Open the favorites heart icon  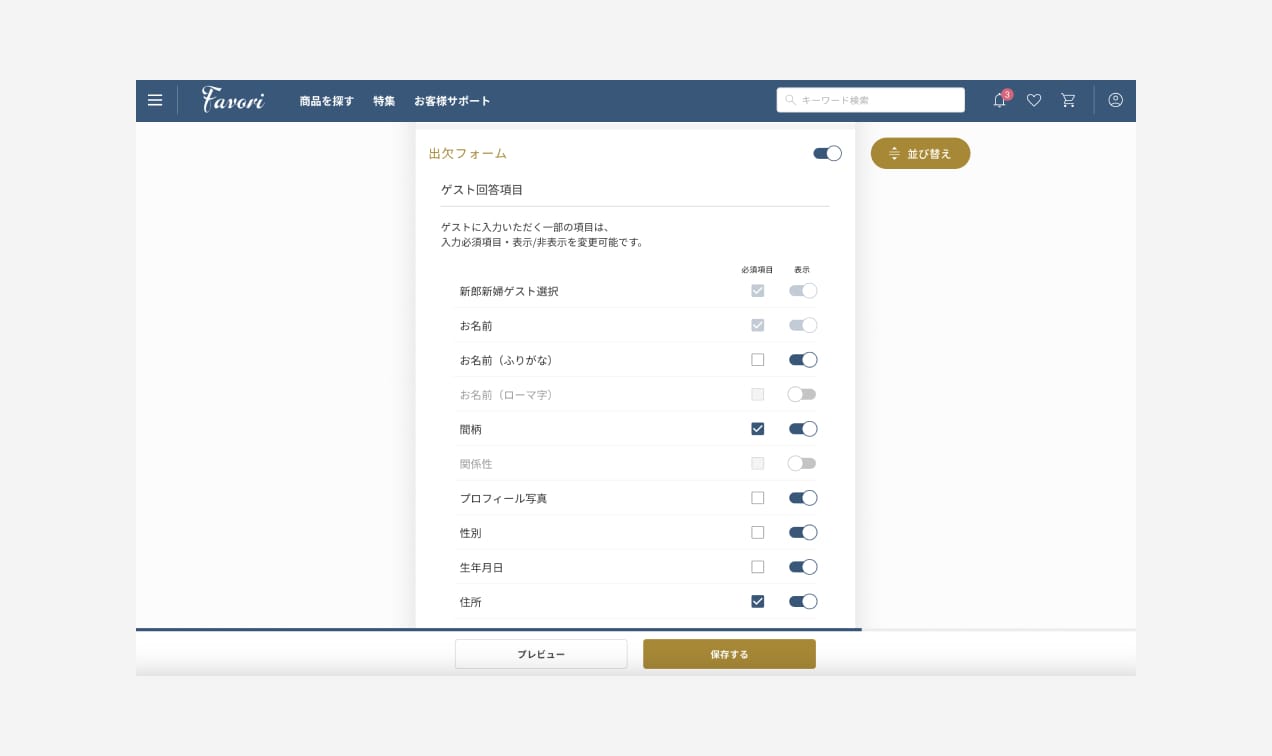click(x=1034, y=100)
